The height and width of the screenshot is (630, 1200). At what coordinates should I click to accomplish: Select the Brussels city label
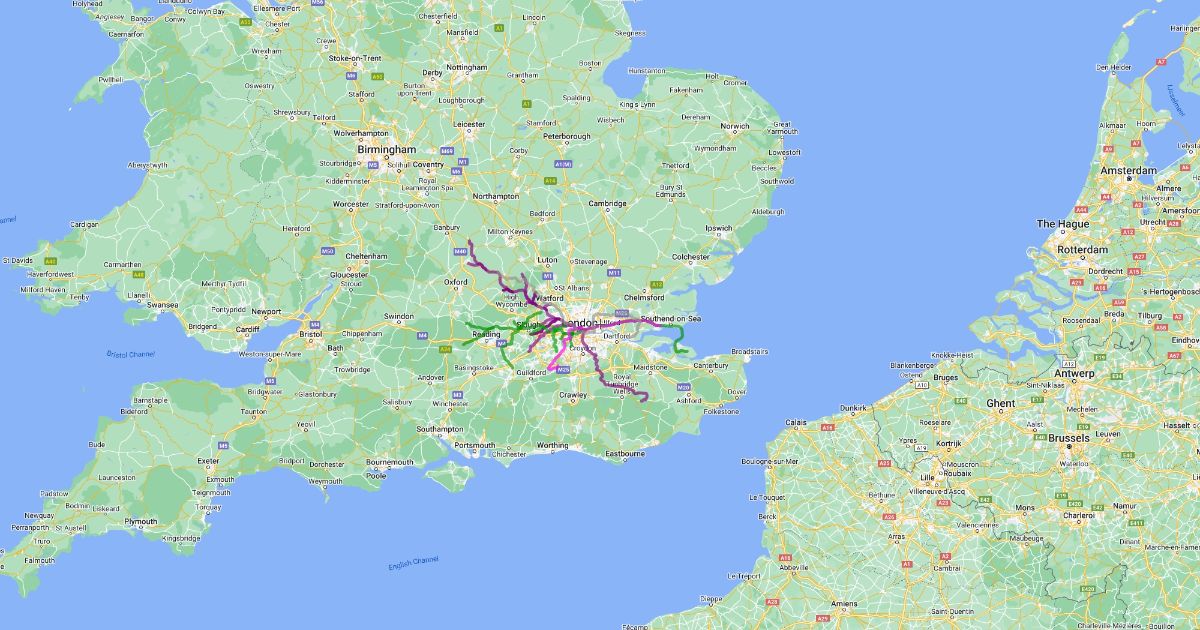pos(1069,438)
